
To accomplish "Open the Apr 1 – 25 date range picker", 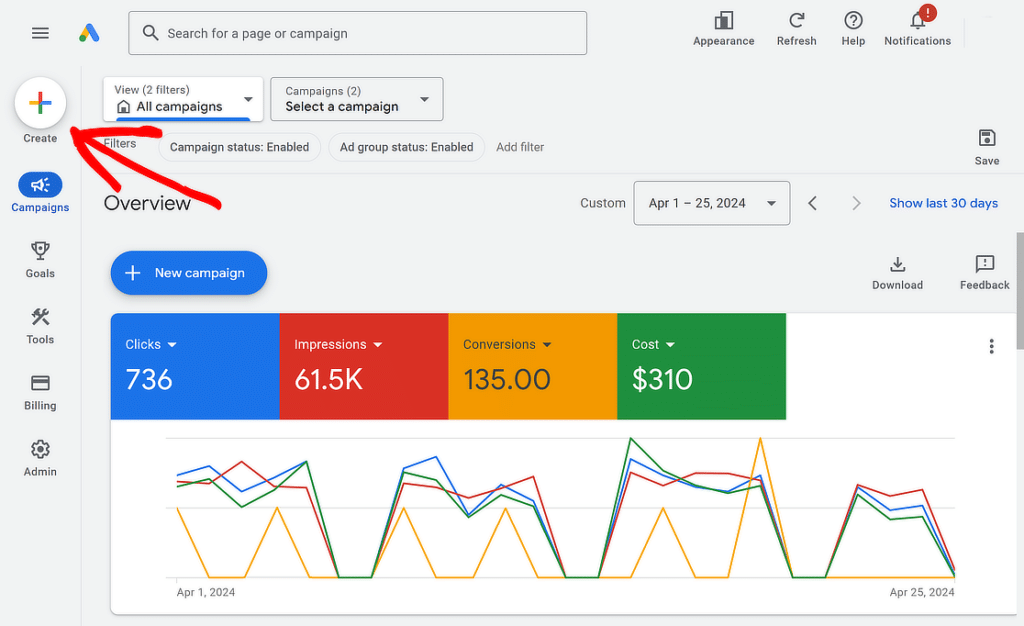I will tap(711, 202).
